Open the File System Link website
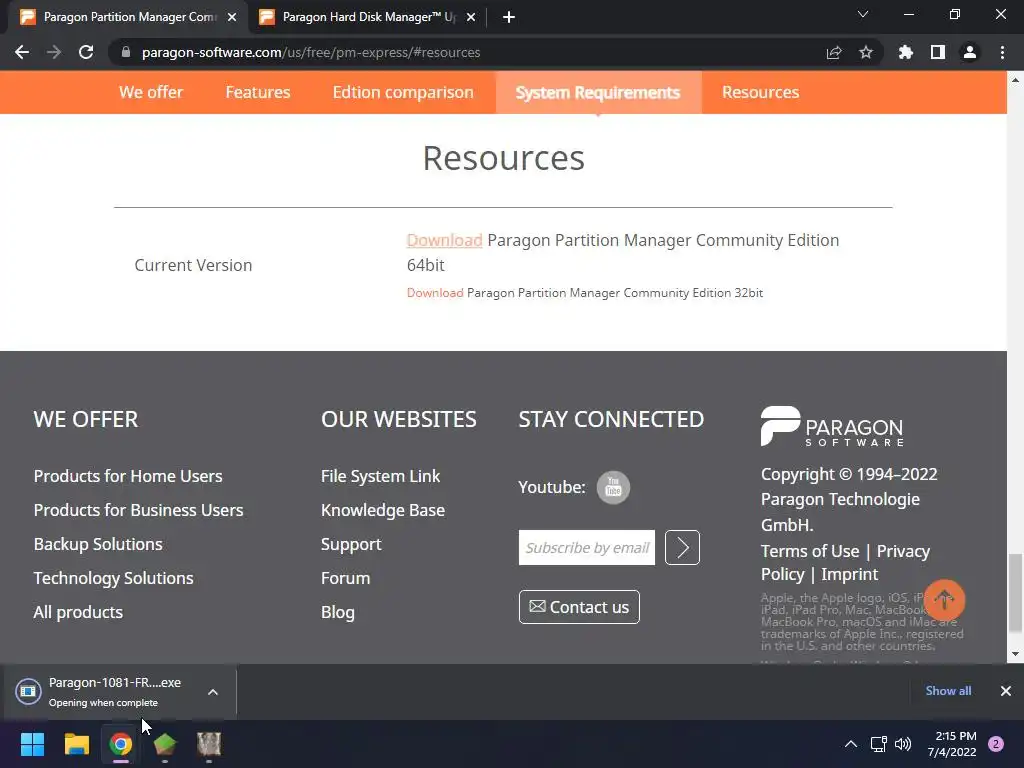Image resolution: width=1024 pixels, height=768 pixels. 380,476
